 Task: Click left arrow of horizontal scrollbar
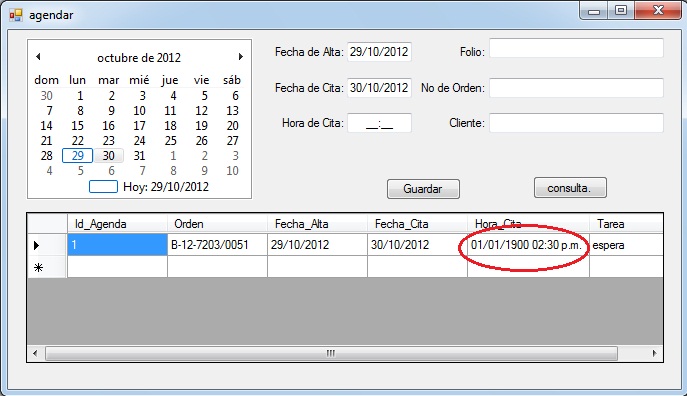coord(35,353)
